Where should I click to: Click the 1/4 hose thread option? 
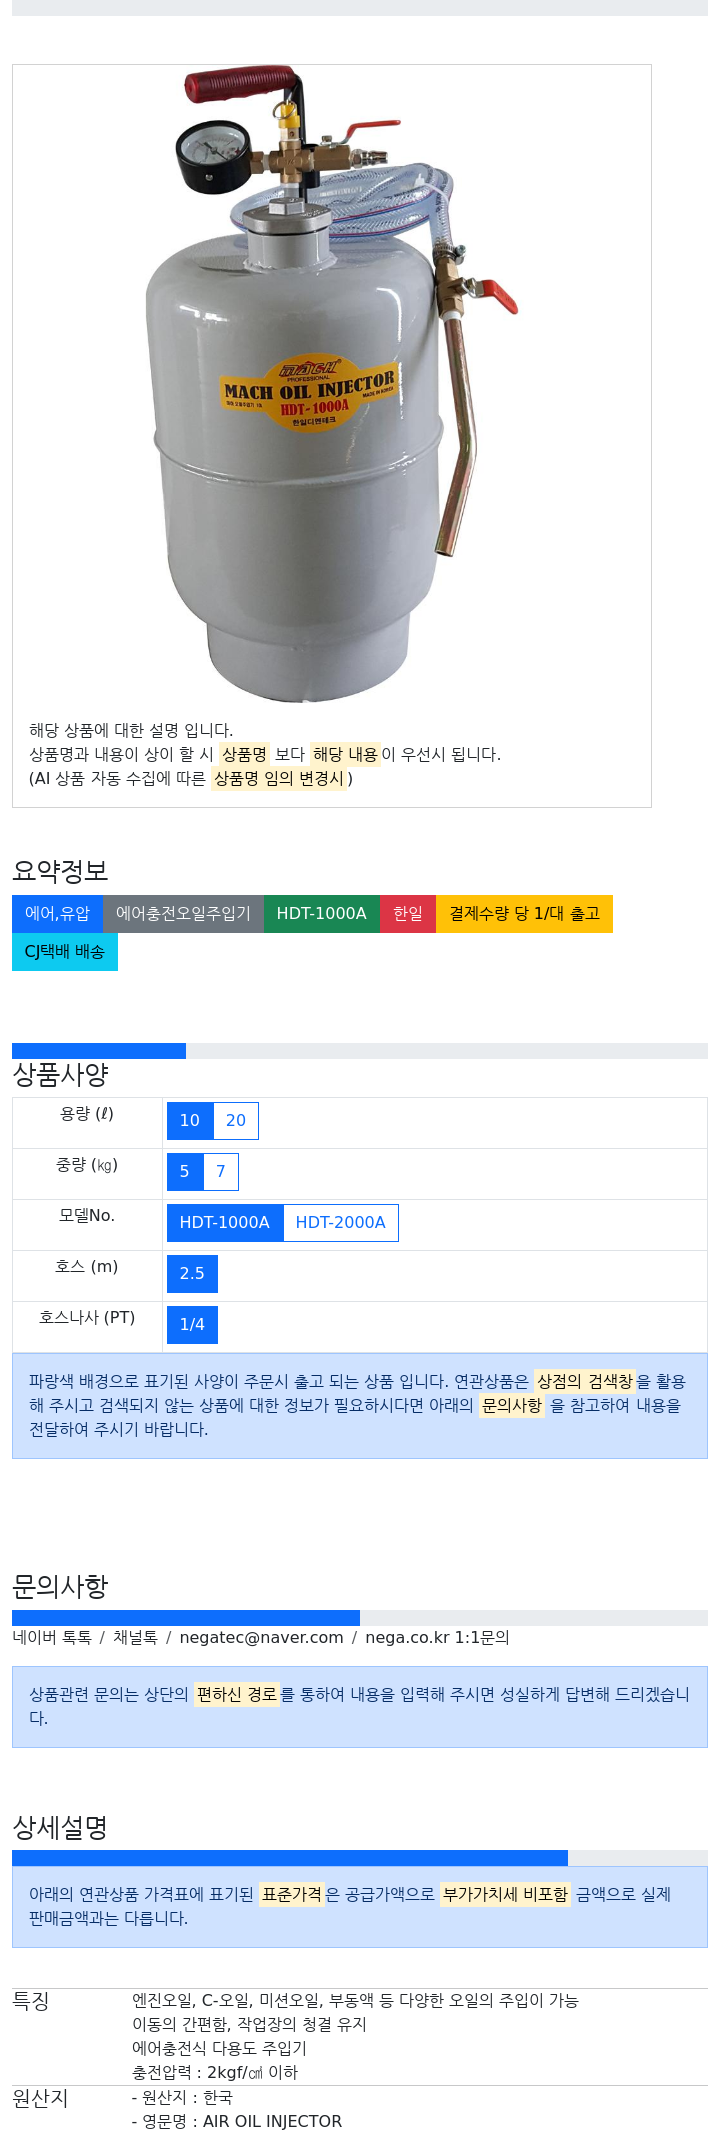click(192, 1325)
